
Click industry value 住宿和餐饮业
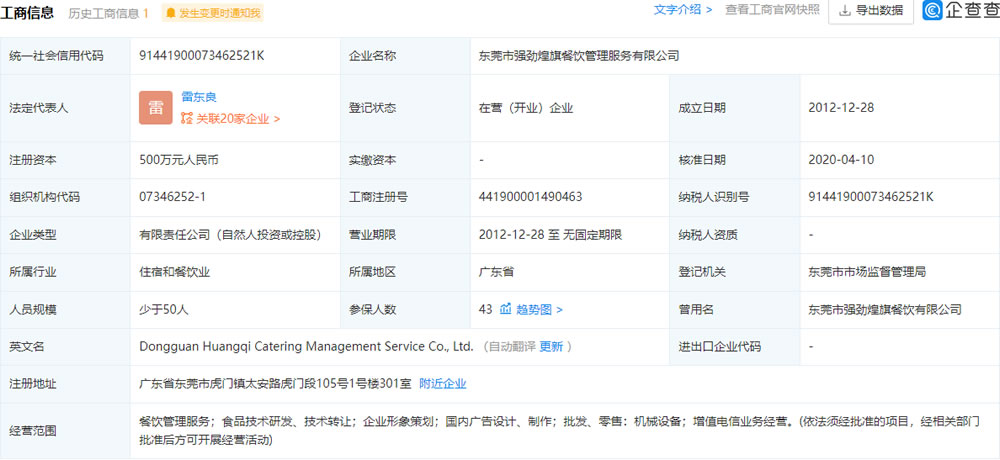(175, 272)
